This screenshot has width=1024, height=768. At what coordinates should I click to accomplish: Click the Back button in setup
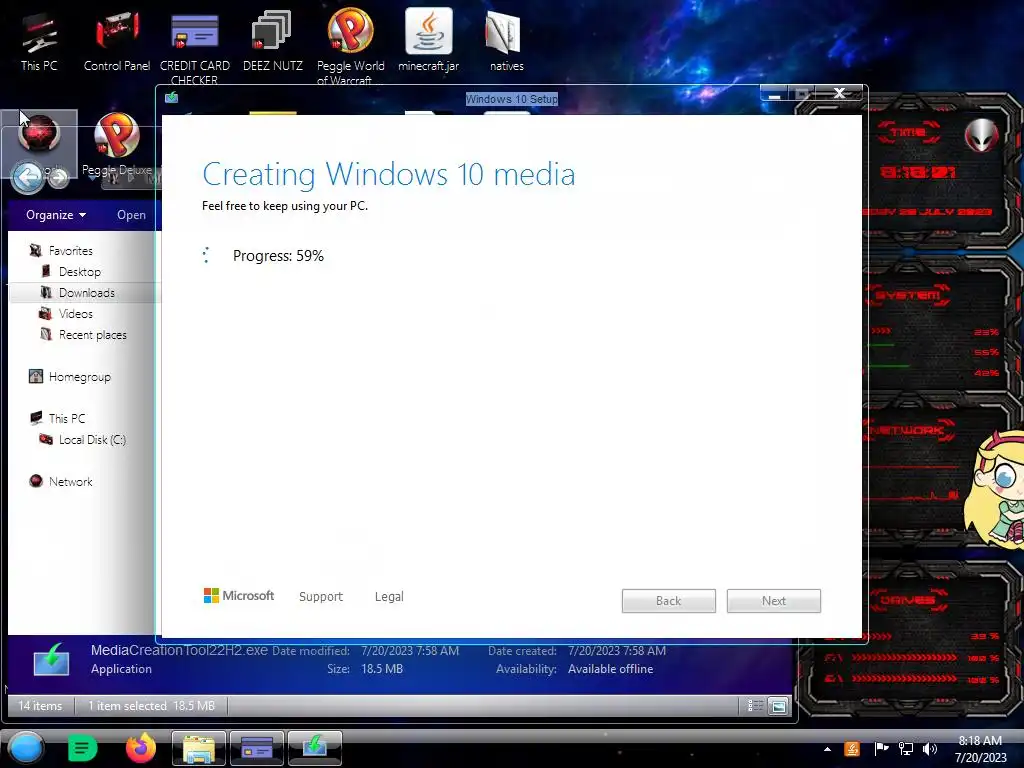click(669, 601)
